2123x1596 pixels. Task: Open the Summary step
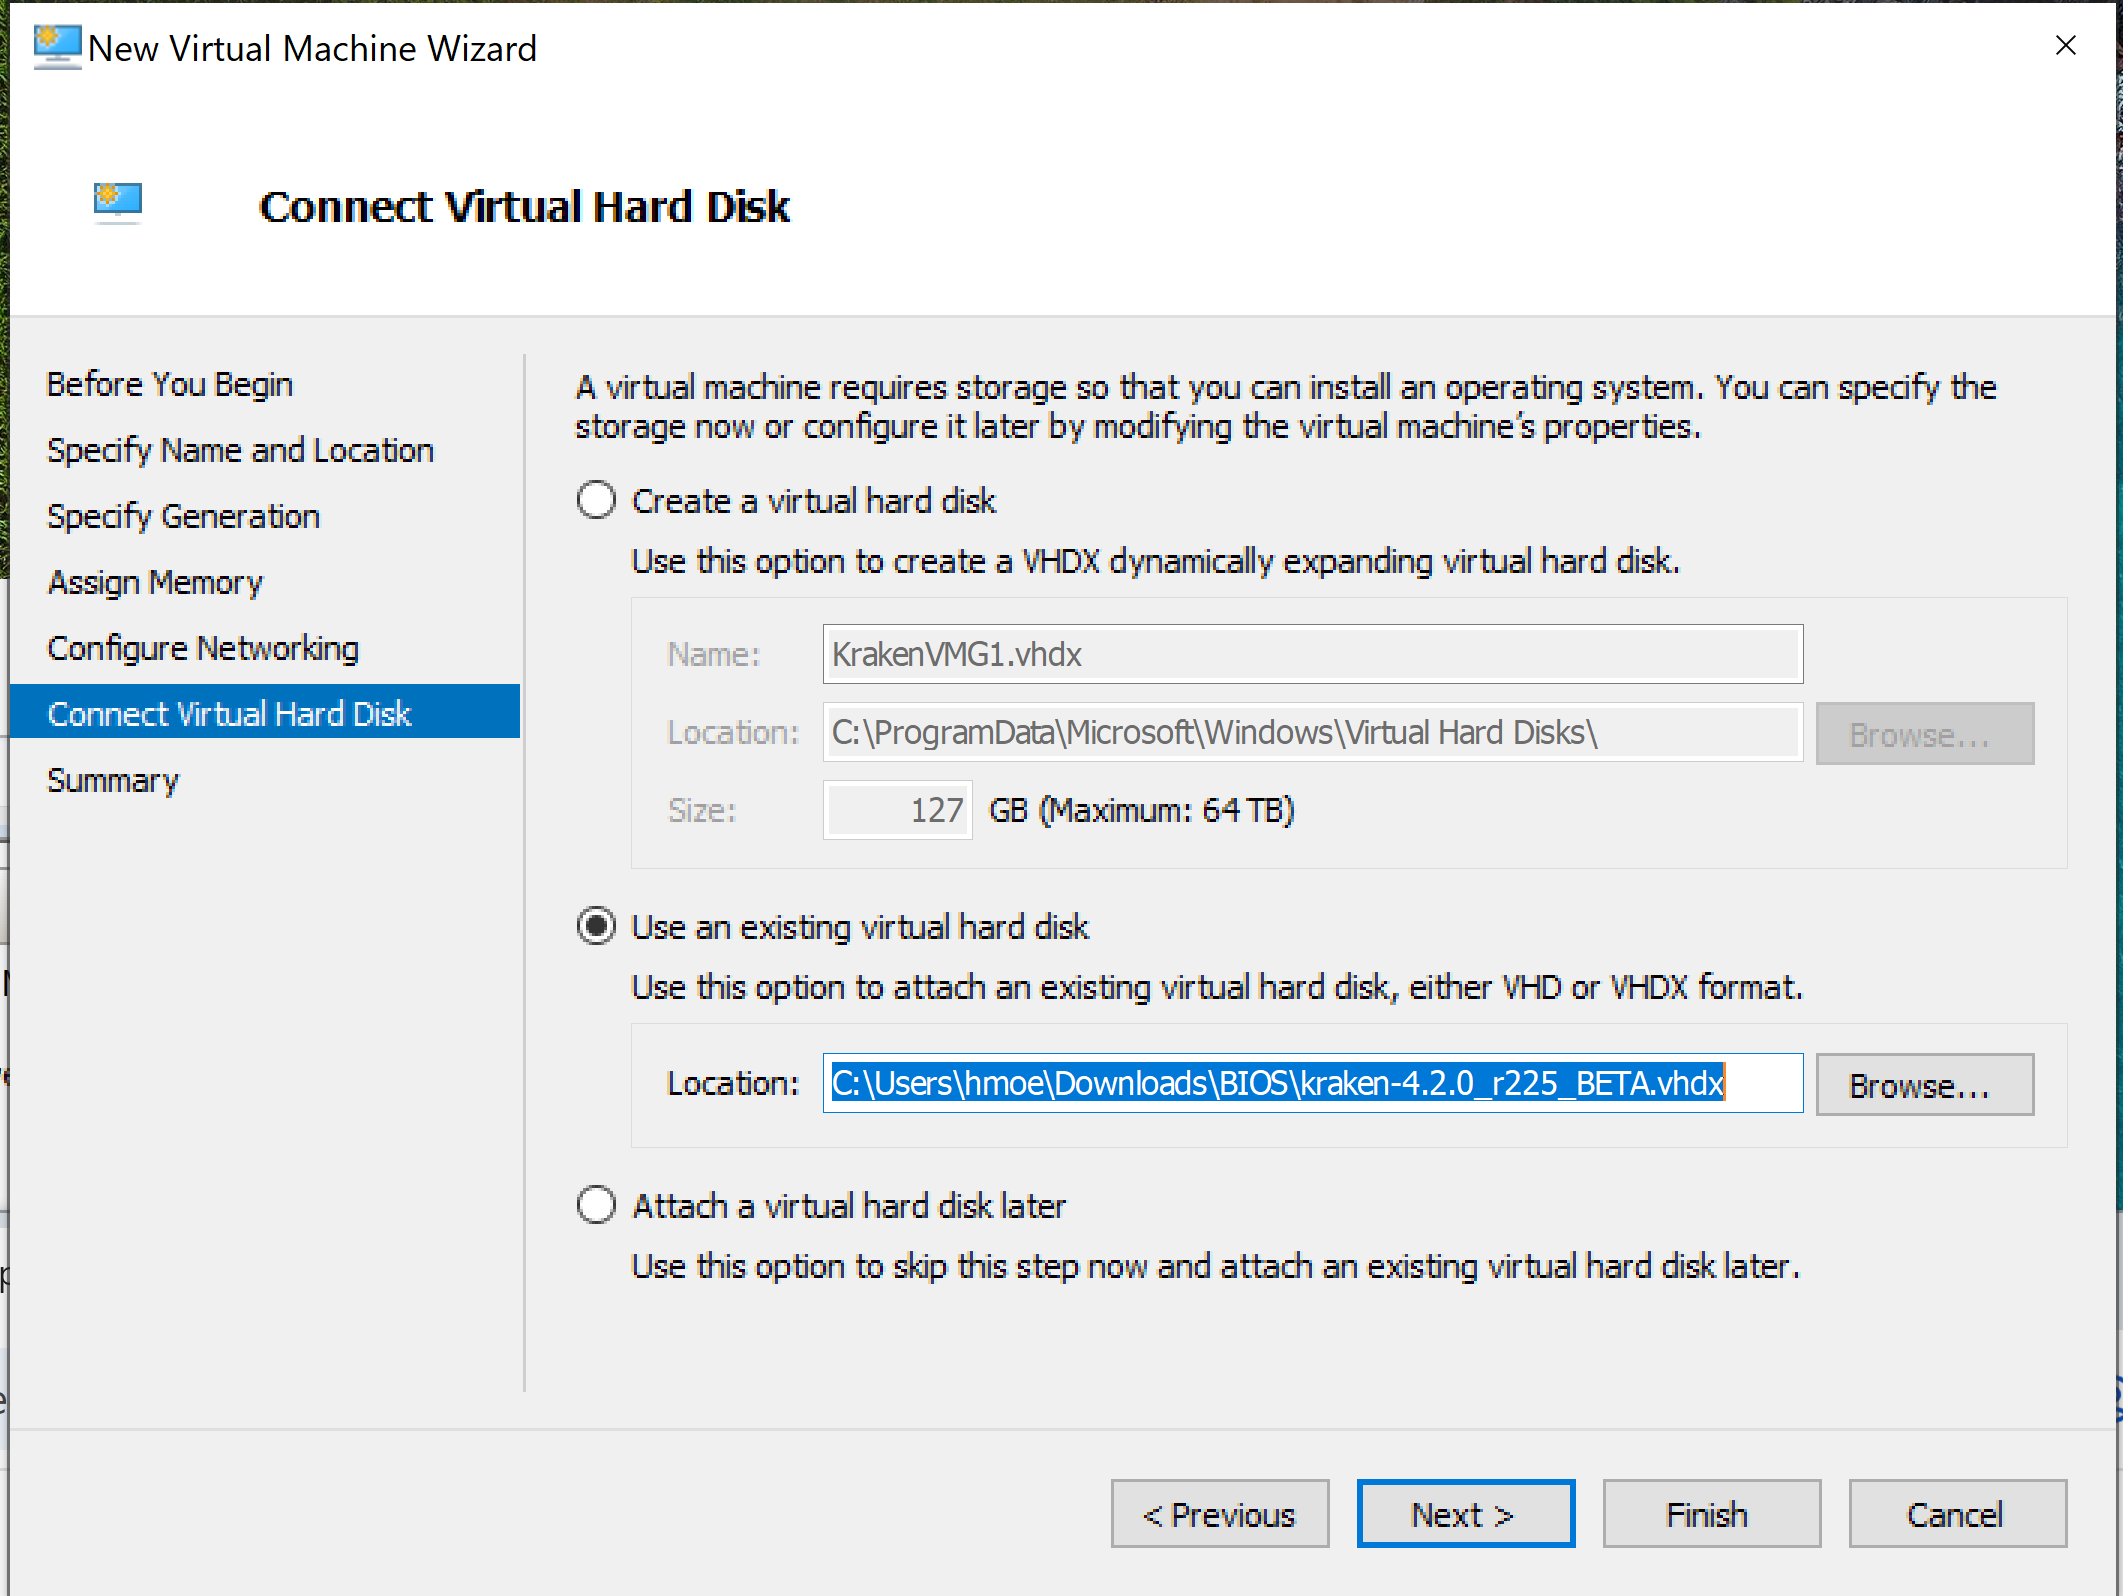[113, 780]
